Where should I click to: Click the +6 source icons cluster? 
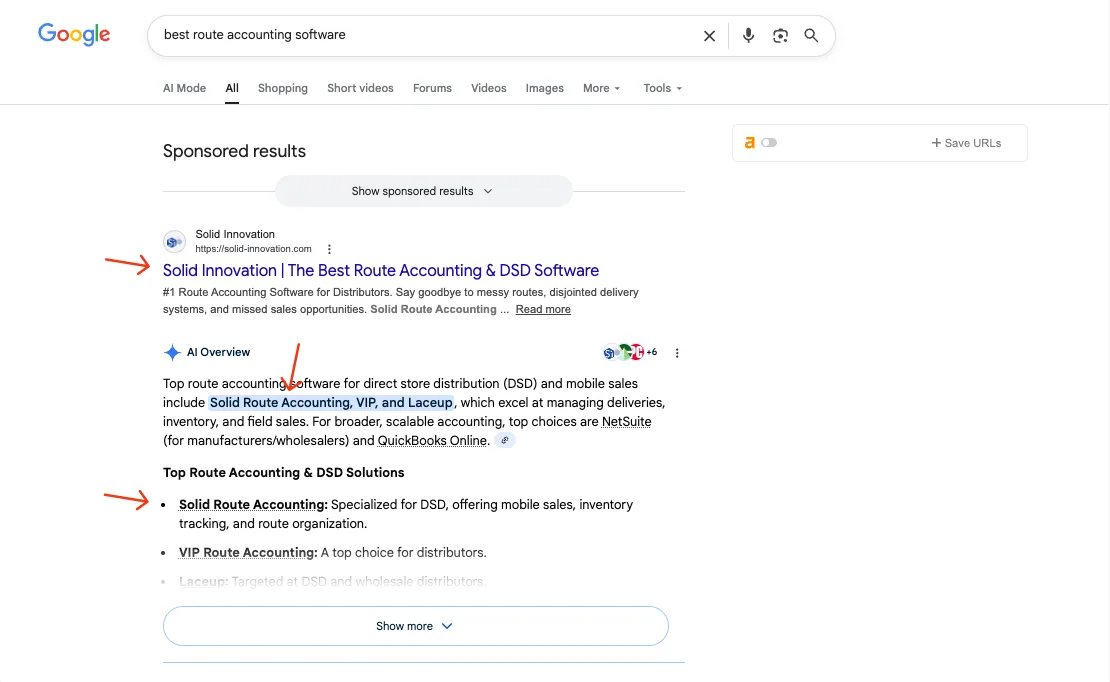tap(629, 352)
